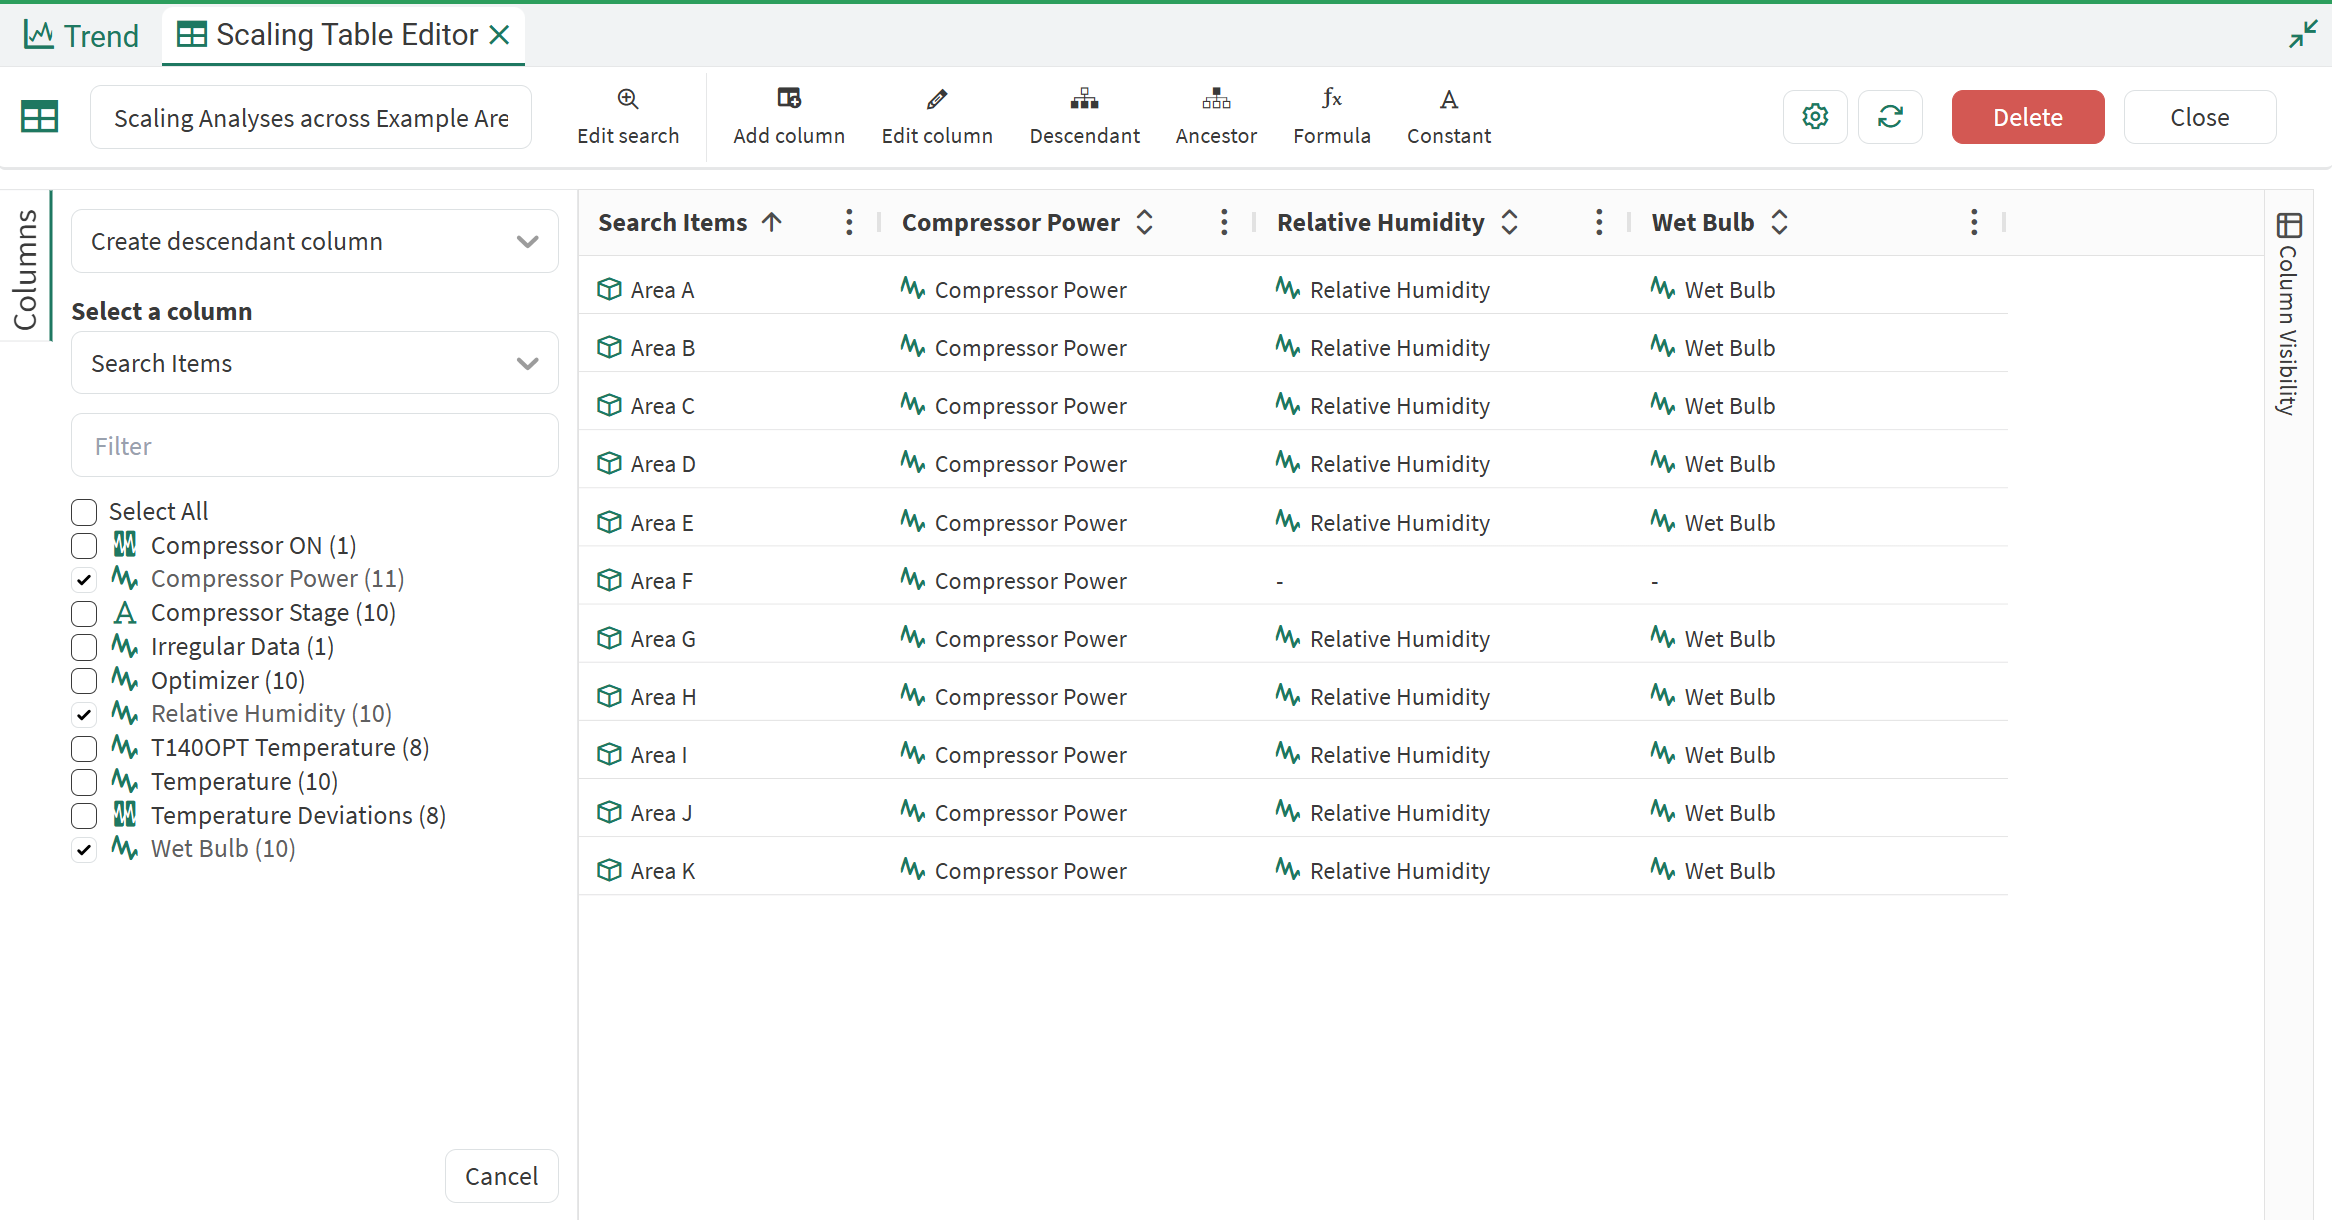Click the Formula fx icon
Screen dimensions: 2332x1220
point(1331,99)
